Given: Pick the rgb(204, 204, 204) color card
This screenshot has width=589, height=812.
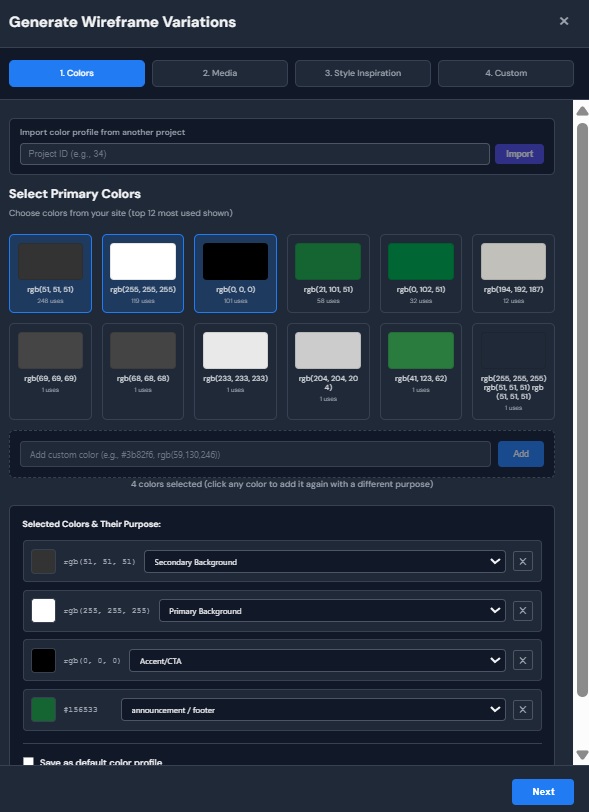Looking at the screenshot, I should (x=328, y=371).
